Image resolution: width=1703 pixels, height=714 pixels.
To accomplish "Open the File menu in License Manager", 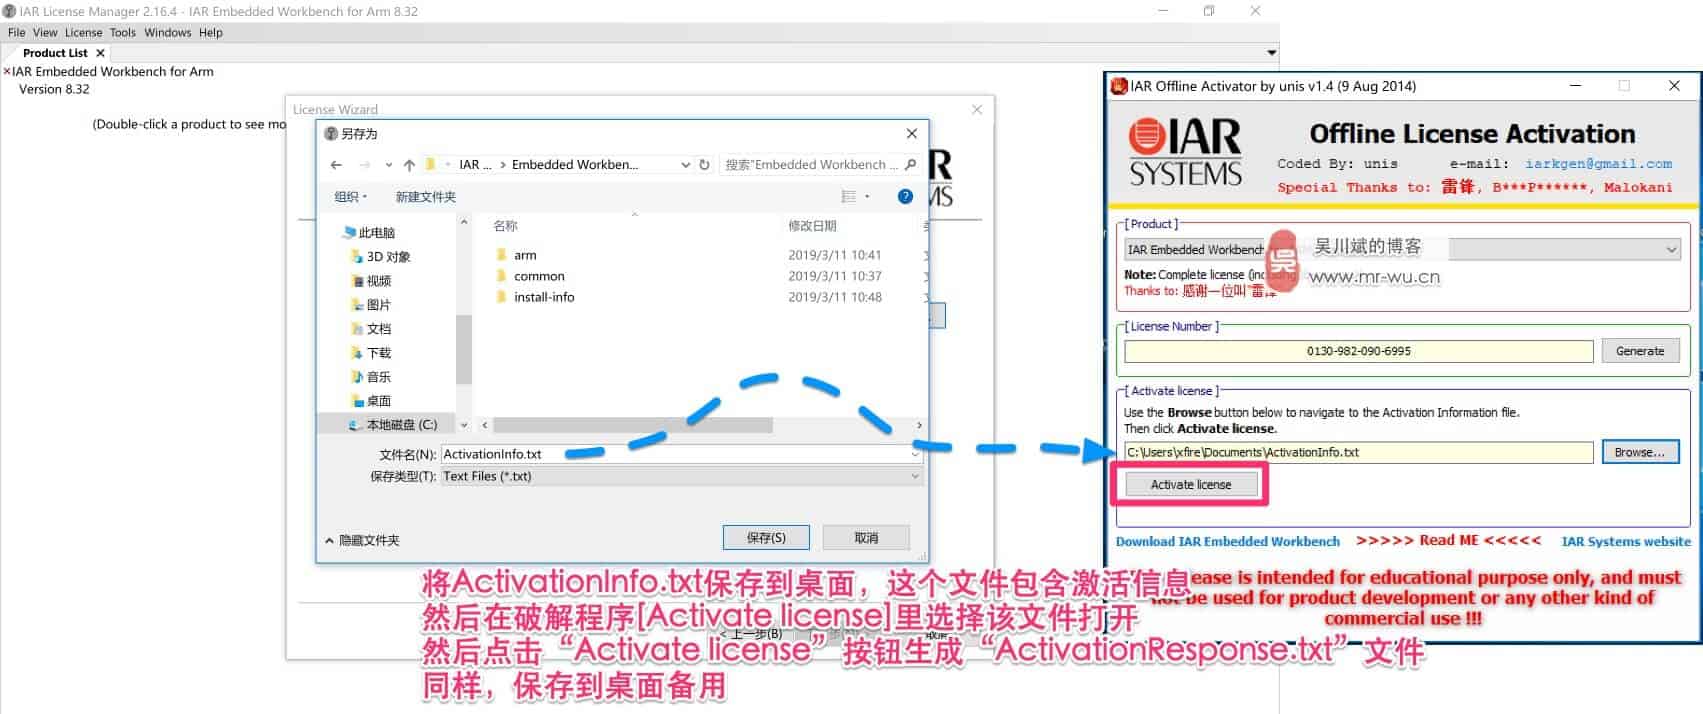I will point(16,32).
